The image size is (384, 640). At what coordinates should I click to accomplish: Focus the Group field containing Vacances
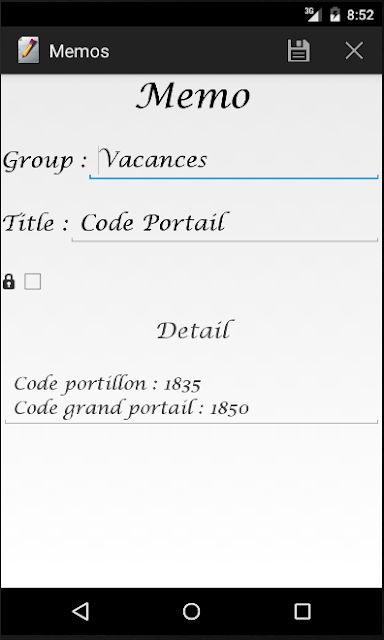tap(234, 161)
